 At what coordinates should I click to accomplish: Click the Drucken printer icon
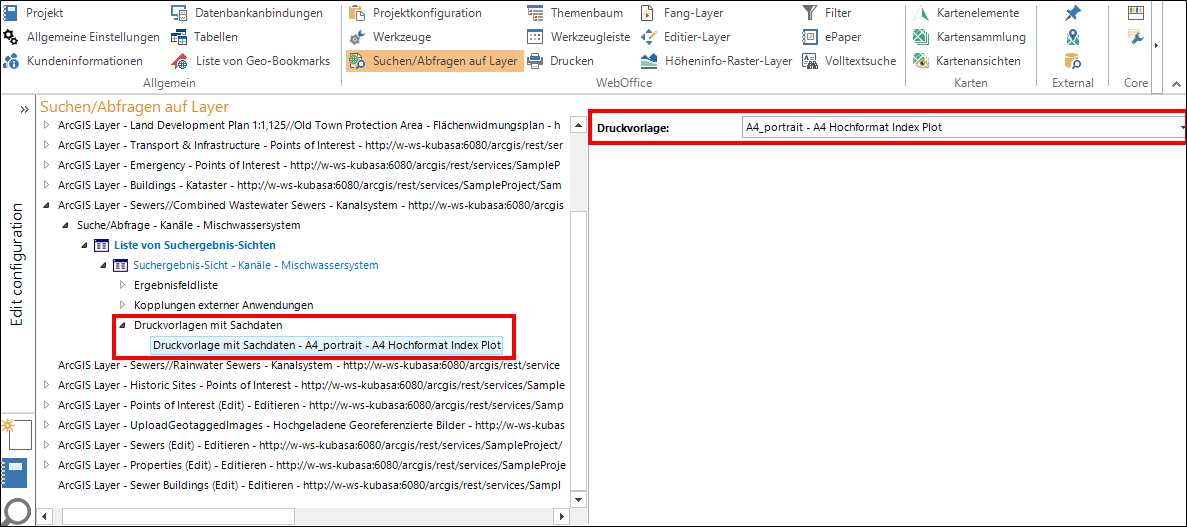(x=535, y=61)
